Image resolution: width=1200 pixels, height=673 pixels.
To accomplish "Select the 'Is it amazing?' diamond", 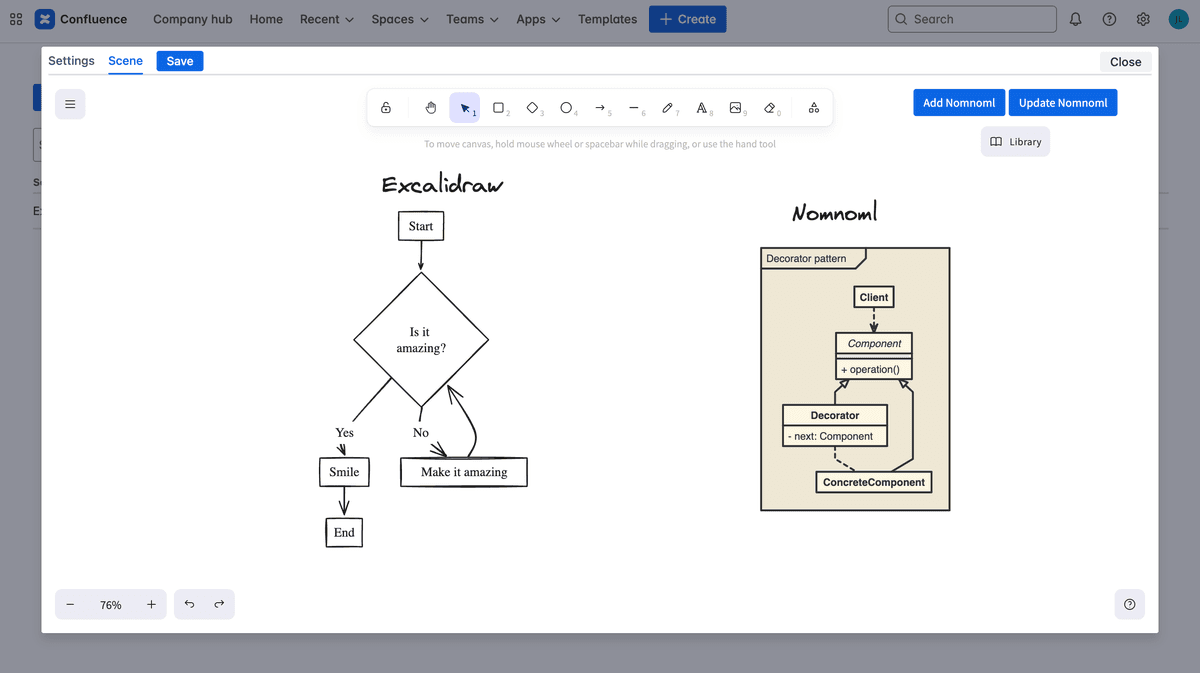I will pyautogui.click(x=421, y=340).
